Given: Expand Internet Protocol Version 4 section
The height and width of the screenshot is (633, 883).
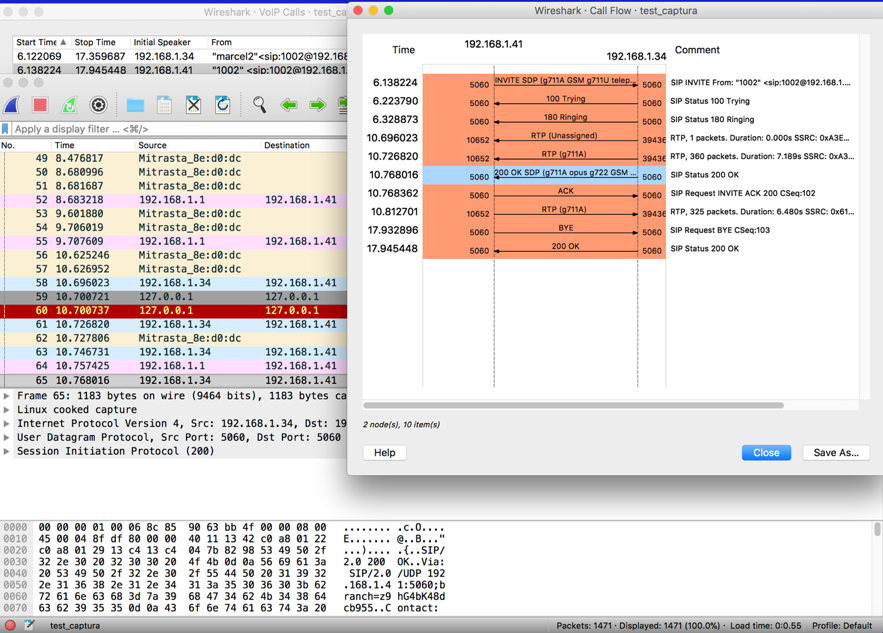Looking at the screenshot, I should (x=7, y=424).
